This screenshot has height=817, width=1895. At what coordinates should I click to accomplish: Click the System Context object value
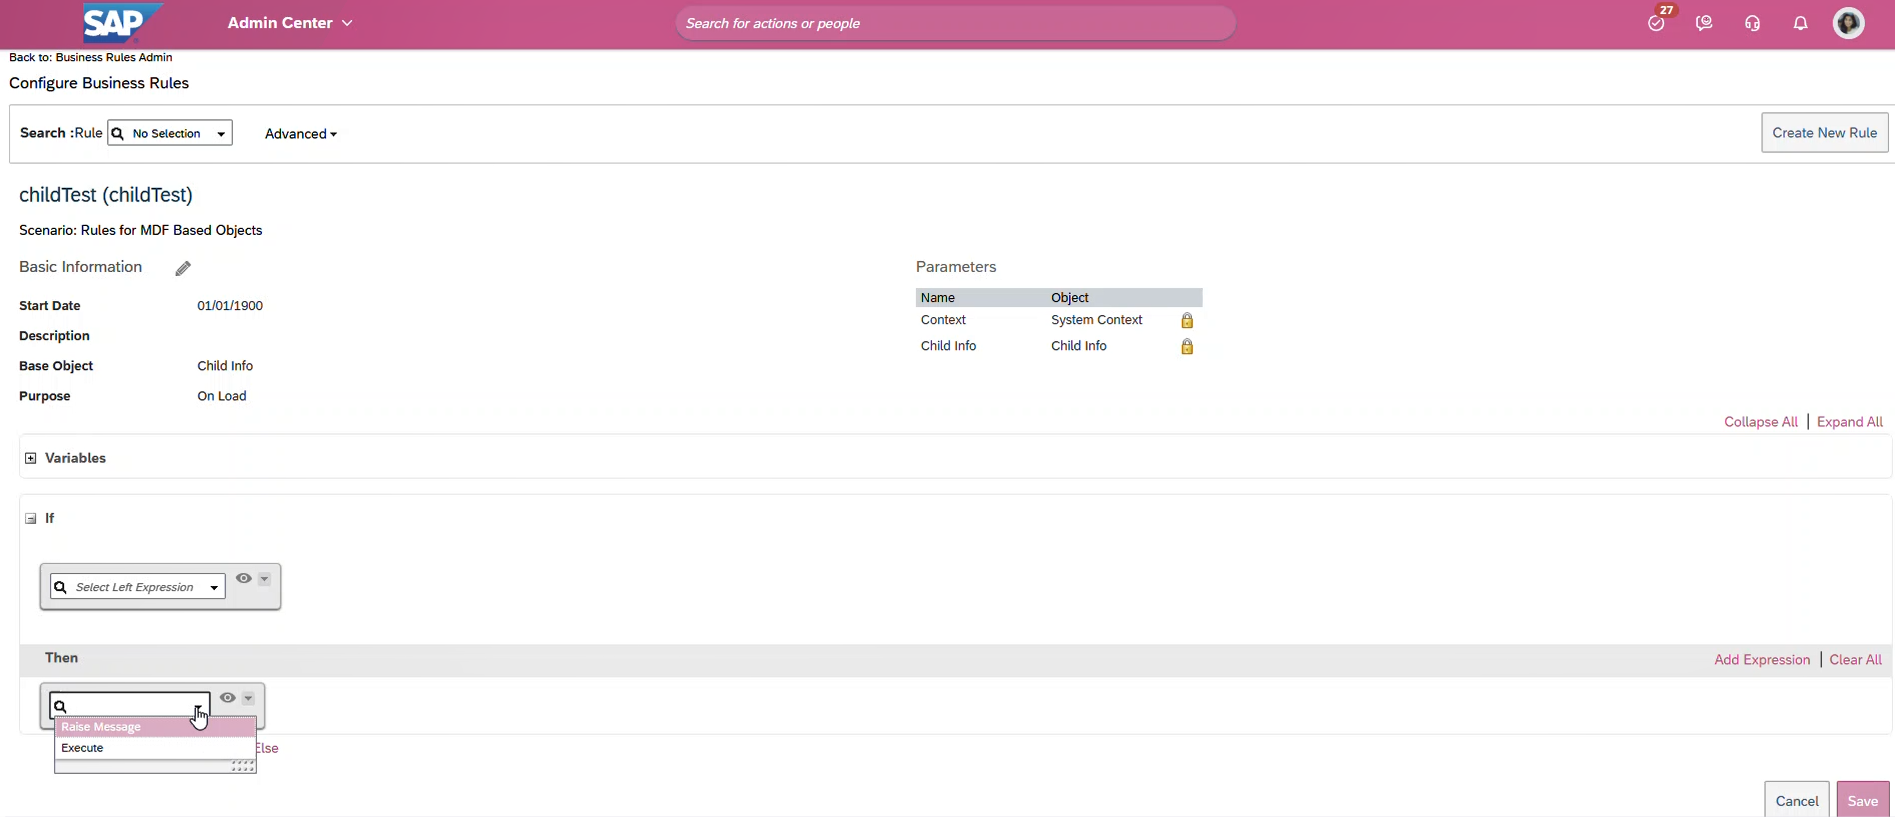pyautogui.click(x=1096, y=320)
